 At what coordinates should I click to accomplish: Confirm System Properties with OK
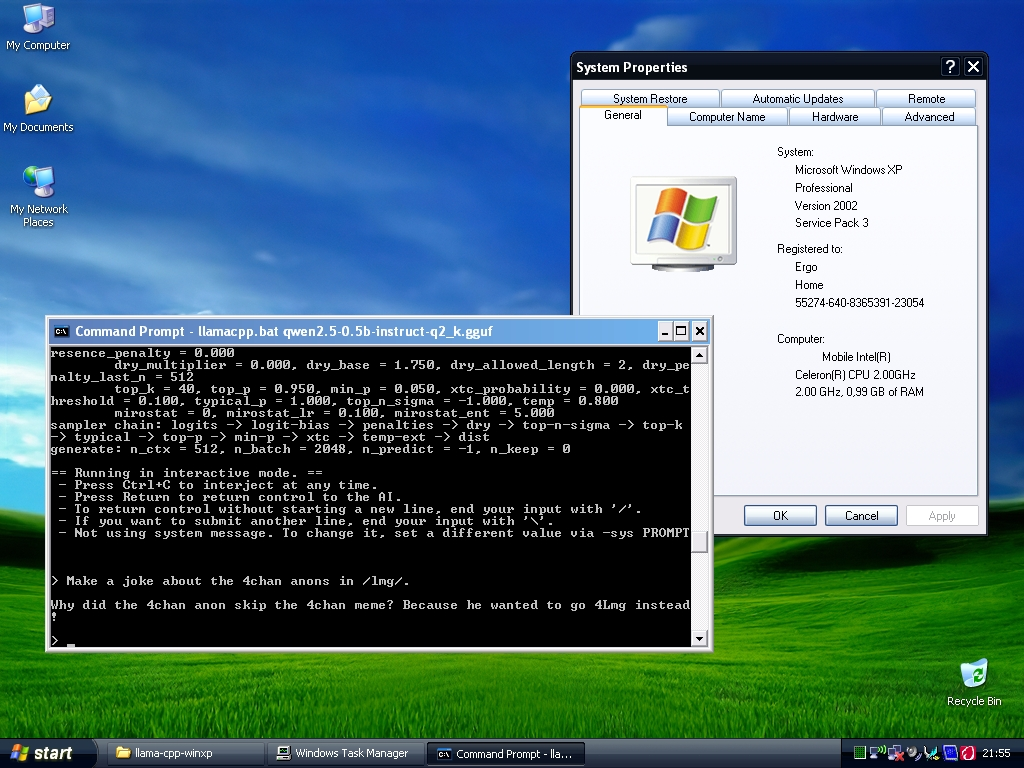pos(780,515)
